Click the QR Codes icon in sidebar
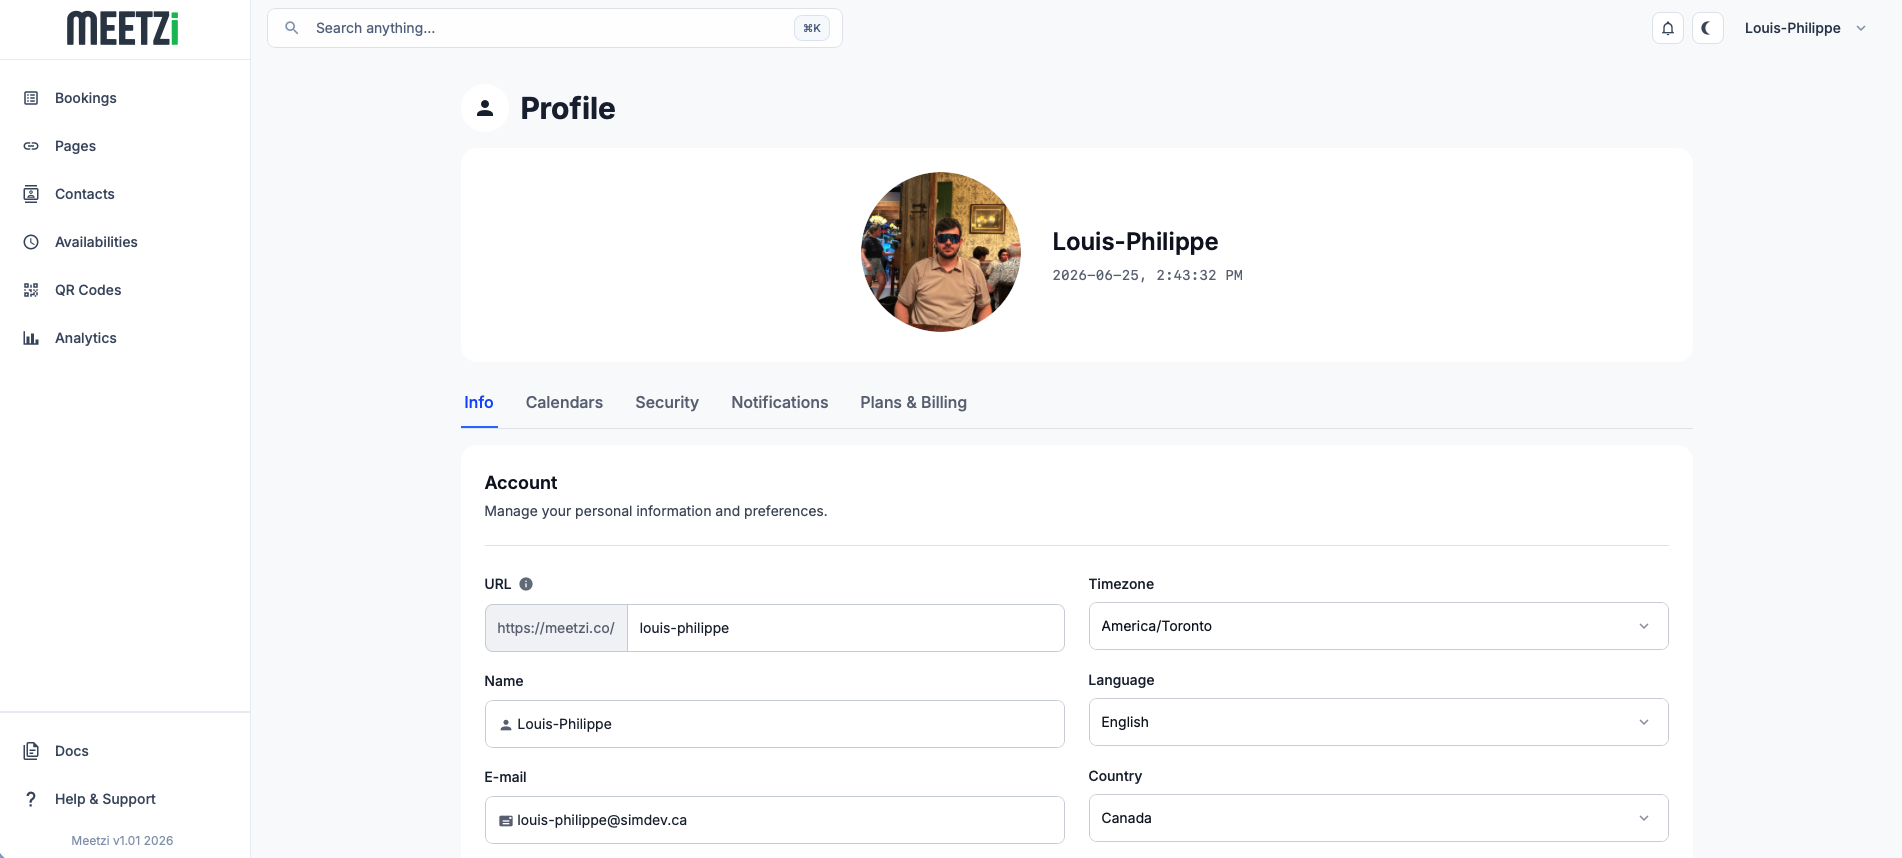The width and height of the screenshot is (1902, 858). pyautogui.click(x=31, y=290)
